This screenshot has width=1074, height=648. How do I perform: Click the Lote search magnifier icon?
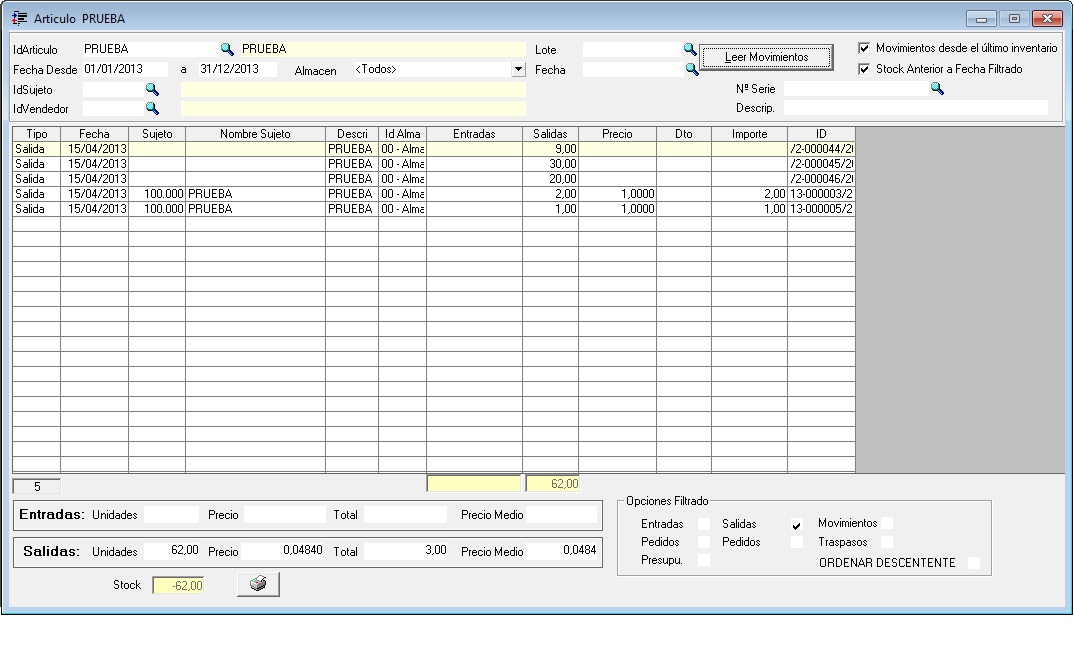690,49
